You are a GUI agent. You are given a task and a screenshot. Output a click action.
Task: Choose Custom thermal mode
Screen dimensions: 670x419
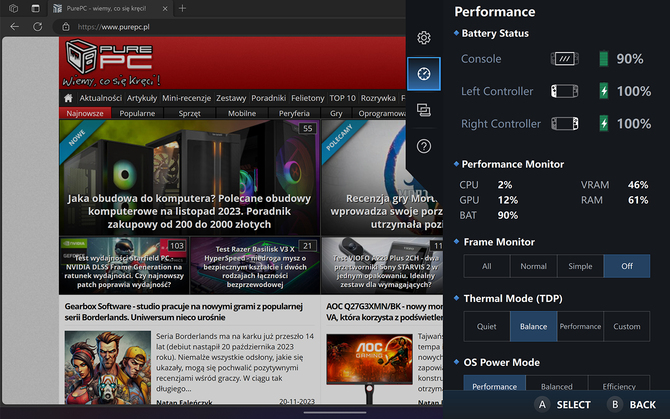[x=627, y=326]
